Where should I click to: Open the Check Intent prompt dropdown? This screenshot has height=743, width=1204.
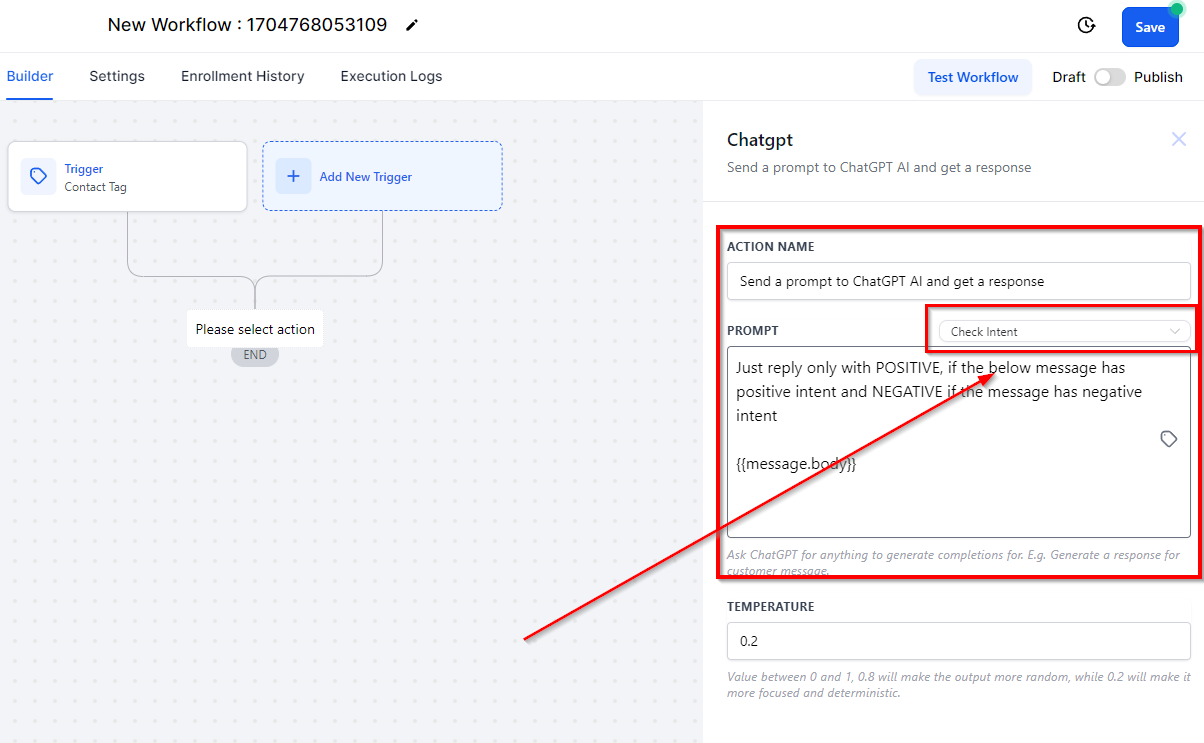coord(1064,332)
